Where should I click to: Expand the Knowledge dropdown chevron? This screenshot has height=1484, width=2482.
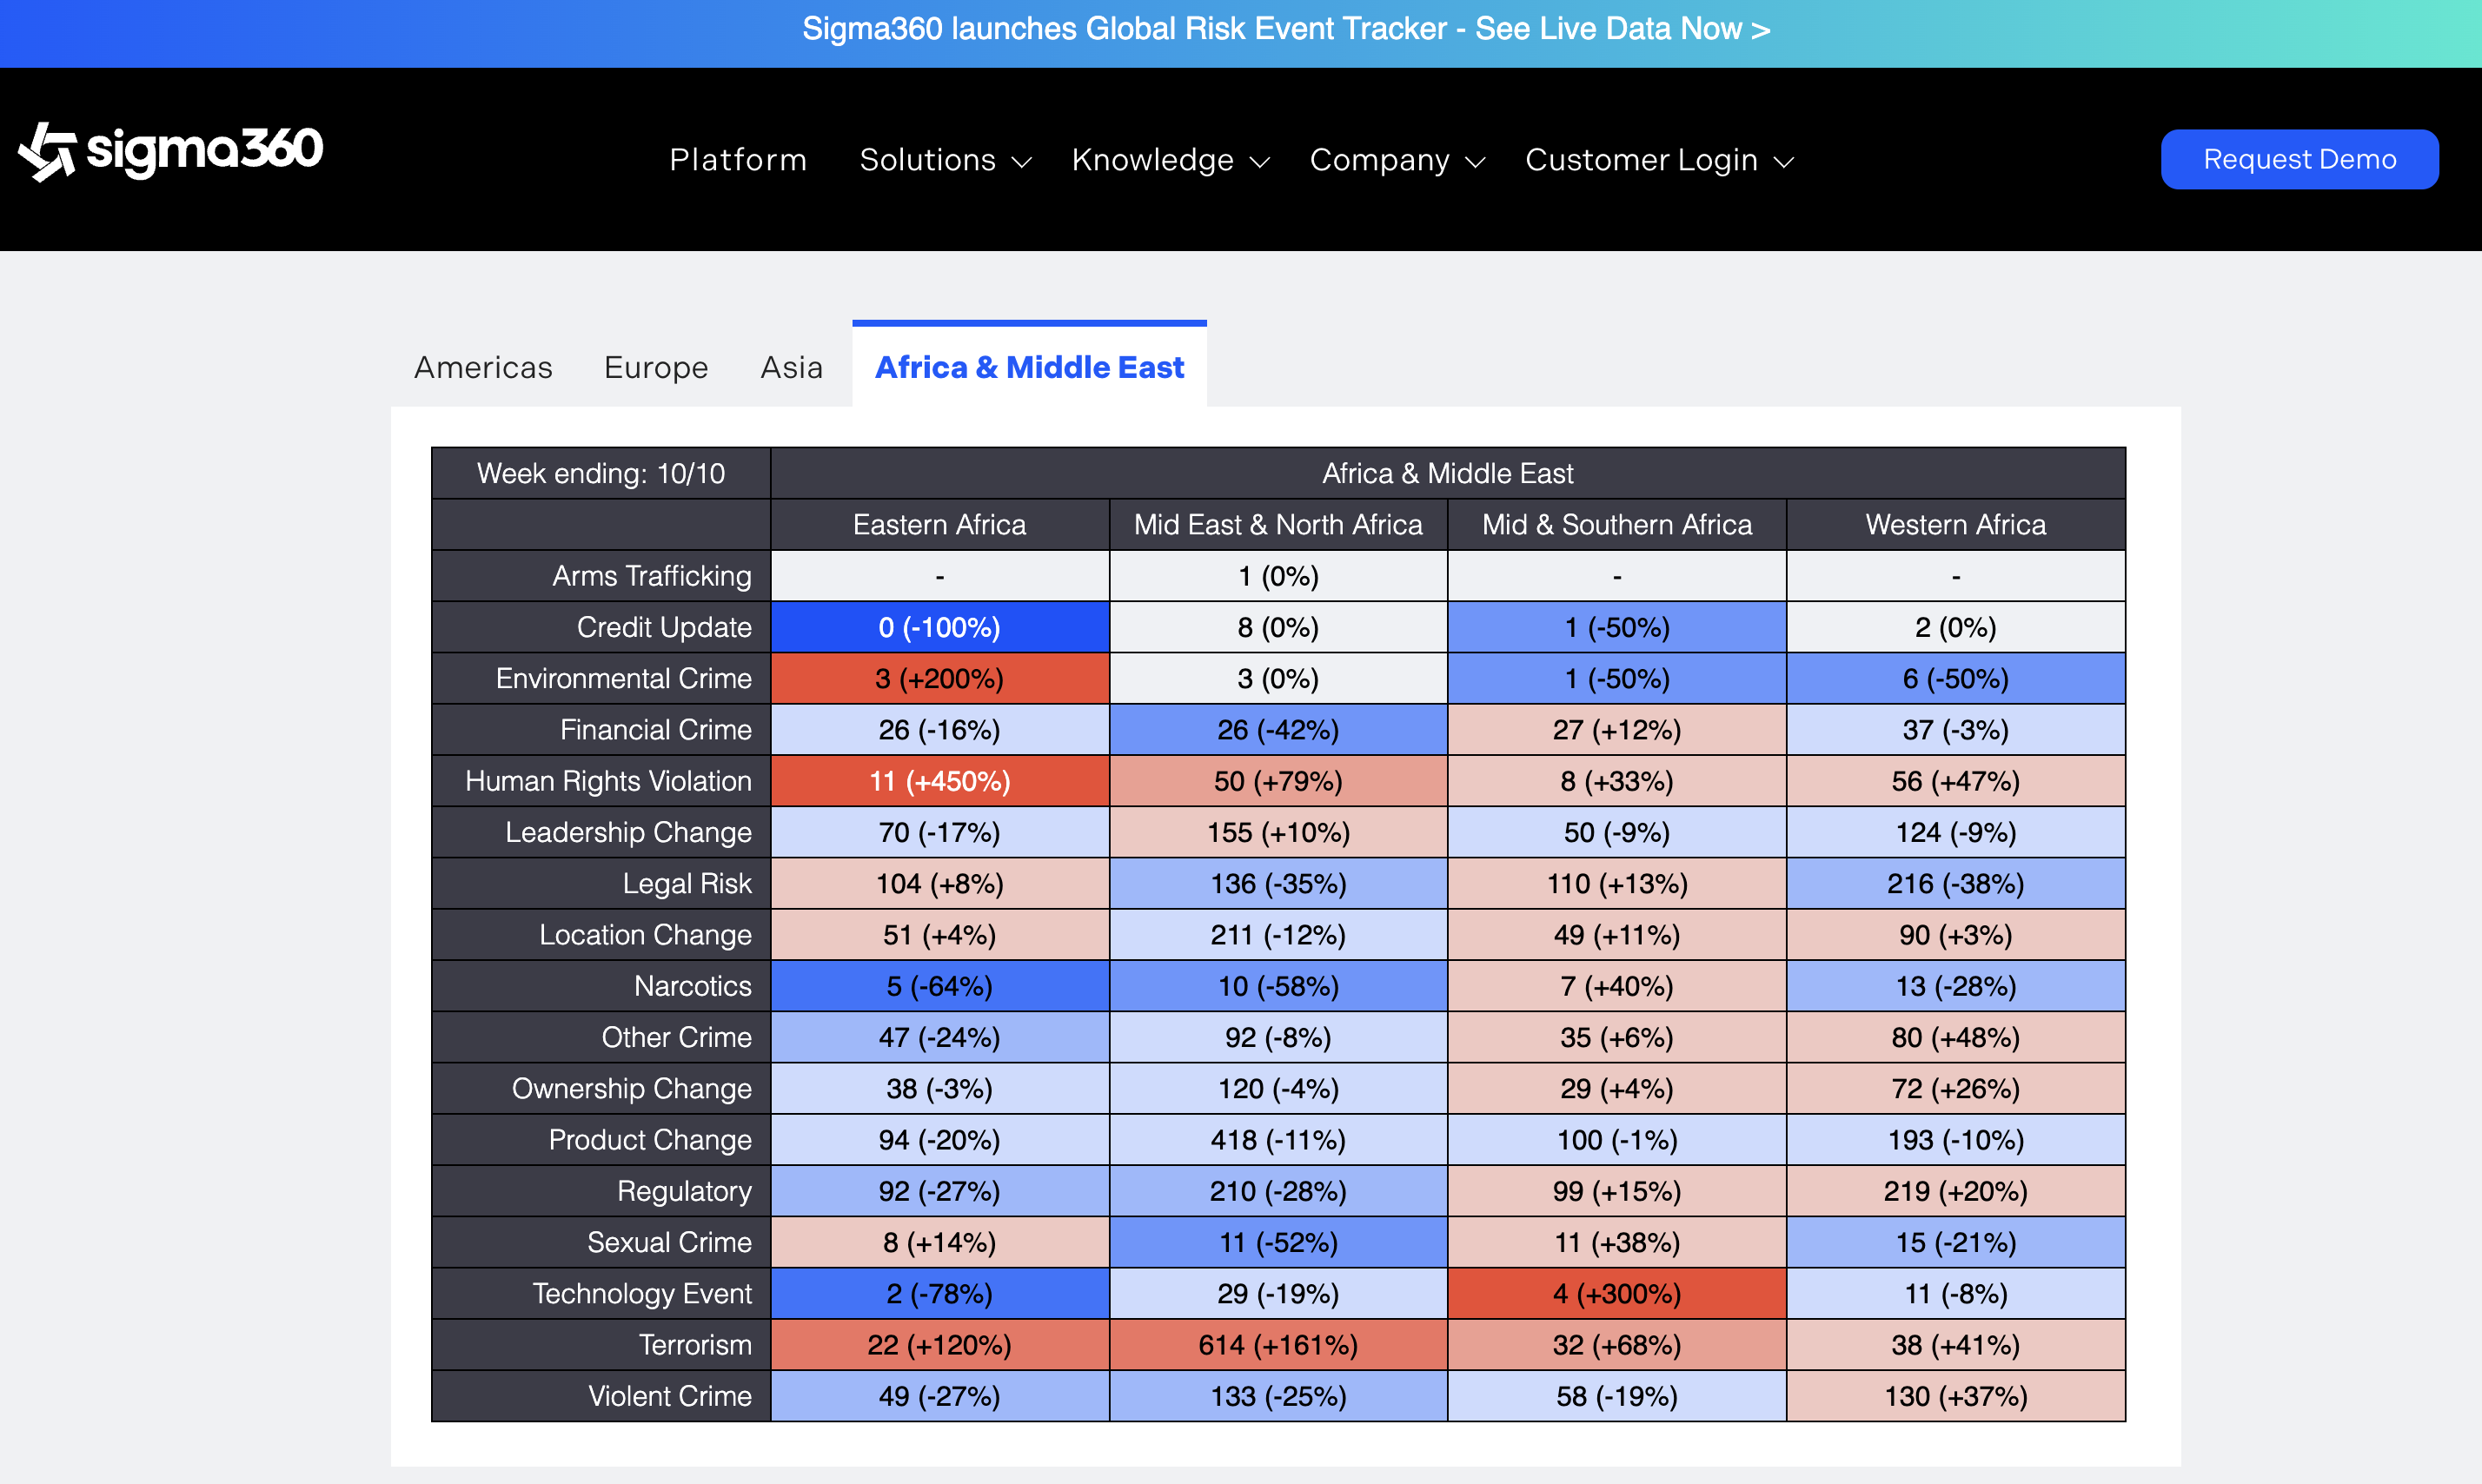pos(1260,162)
